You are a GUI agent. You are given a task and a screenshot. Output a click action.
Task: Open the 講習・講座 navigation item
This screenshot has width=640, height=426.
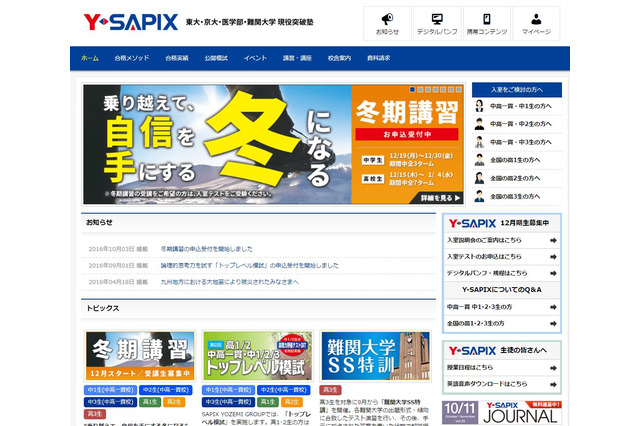(x=297, y=58)
